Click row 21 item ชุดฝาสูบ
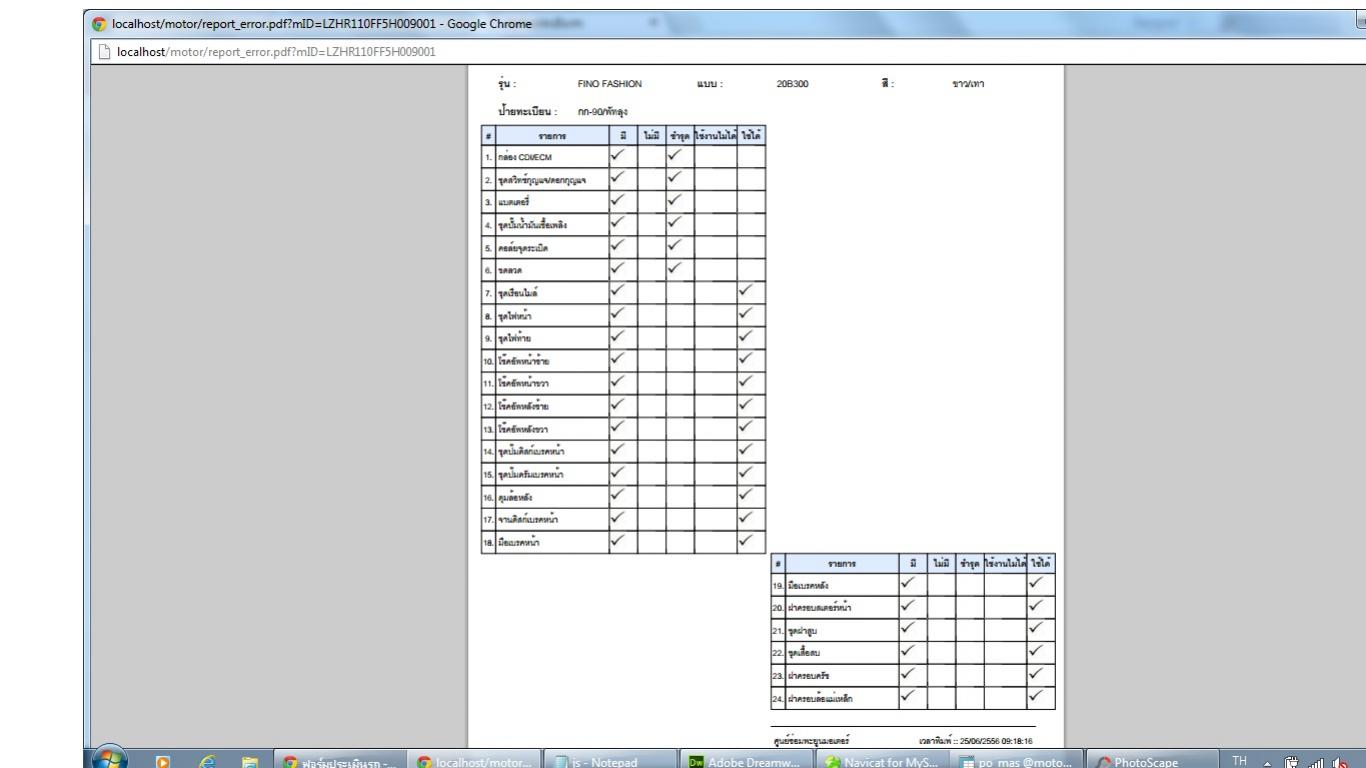This screenshot has height=768, width=1366. [803, 631]
